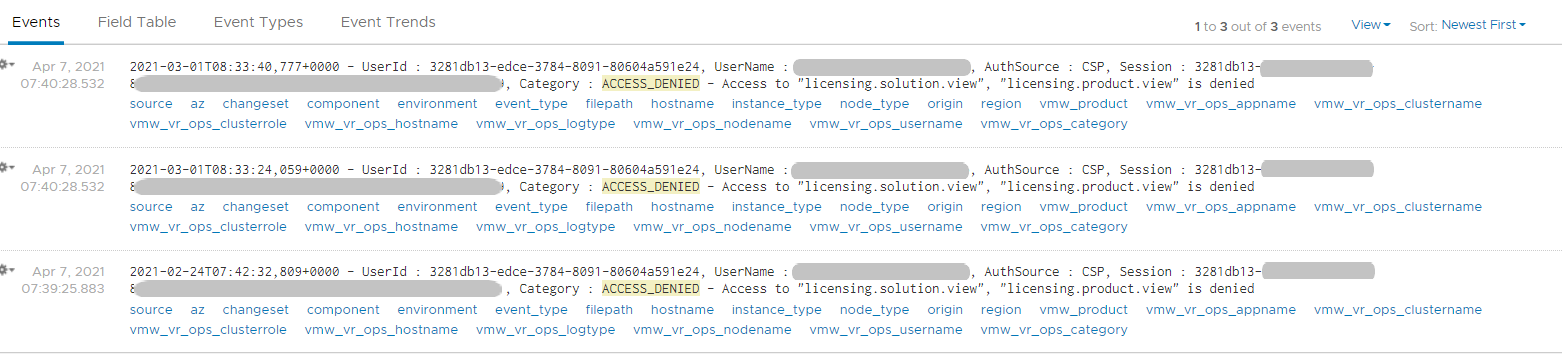Click the '1 to 3 out of 3 events' counter
The height and width of the screenshot is (360, 1562).
[1257, 26]
